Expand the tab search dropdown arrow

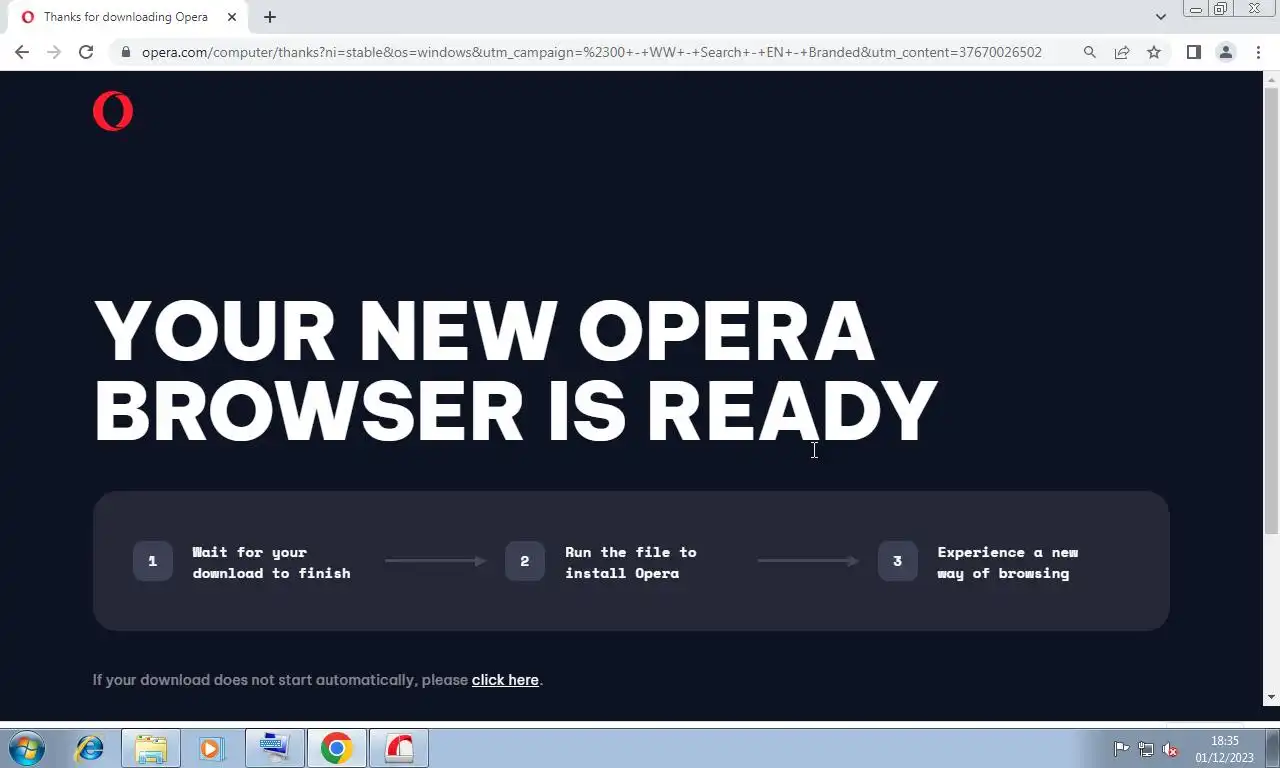click(1161, 17)
